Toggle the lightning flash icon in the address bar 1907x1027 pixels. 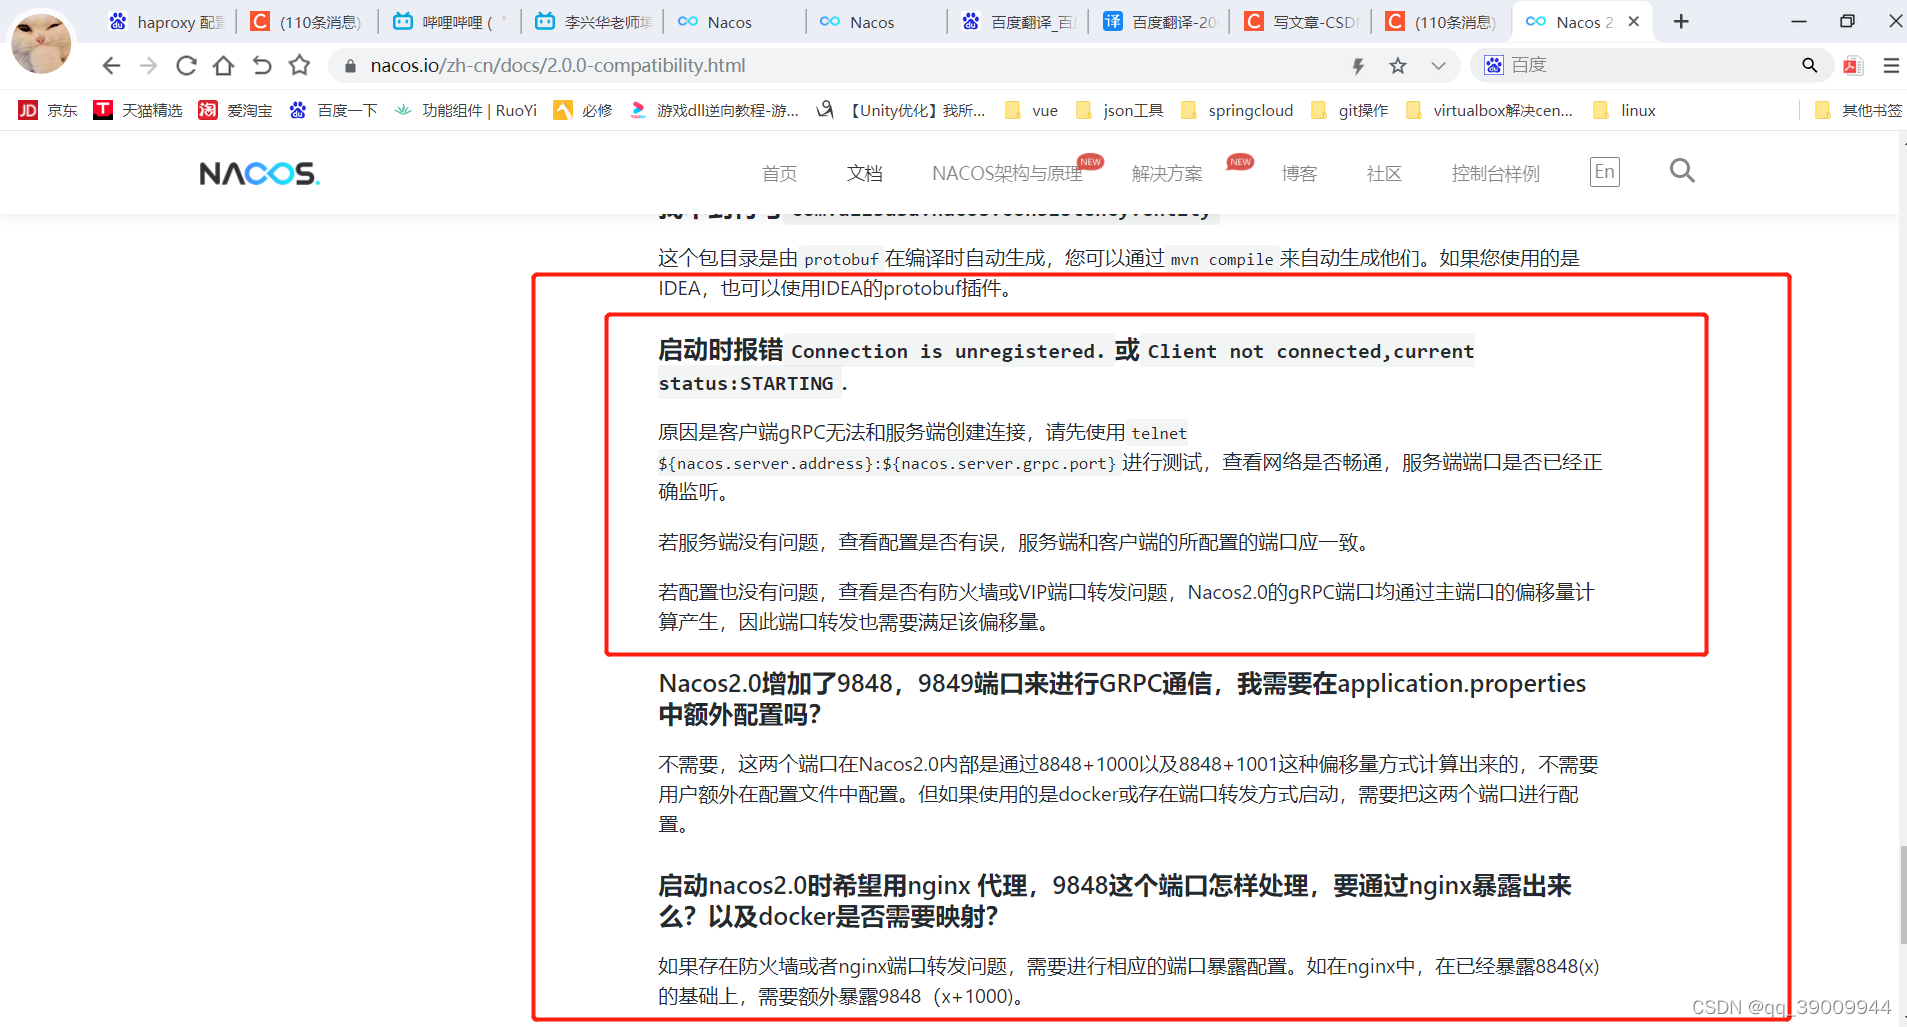(1358, 65)
